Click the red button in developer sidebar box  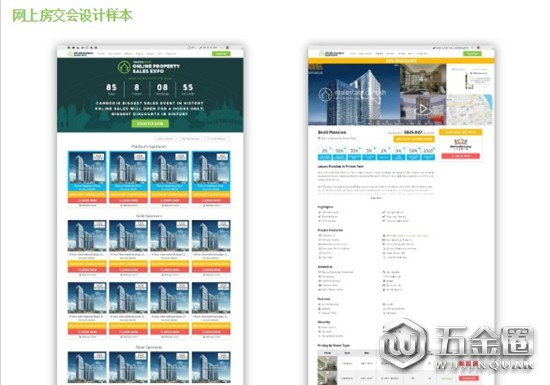pos(461,156)
